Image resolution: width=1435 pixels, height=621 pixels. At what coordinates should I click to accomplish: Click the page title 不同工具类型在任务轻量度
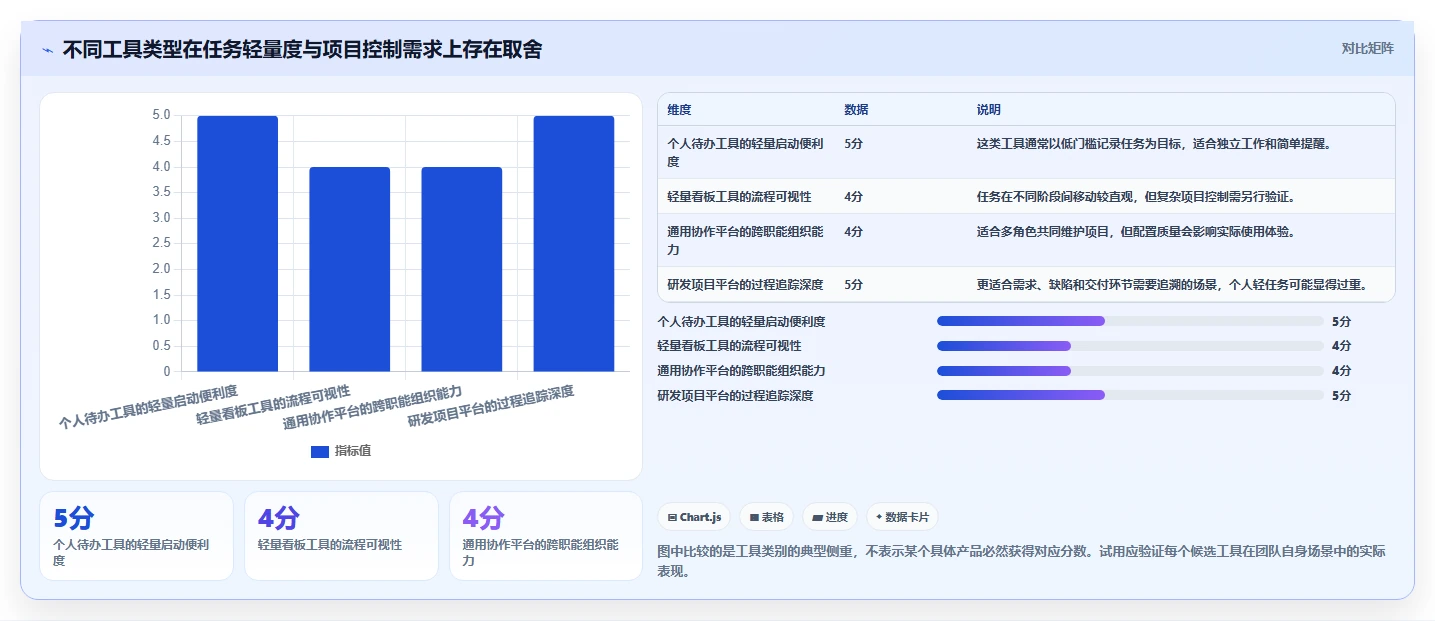pyautogui.click(x=302, y=49)
